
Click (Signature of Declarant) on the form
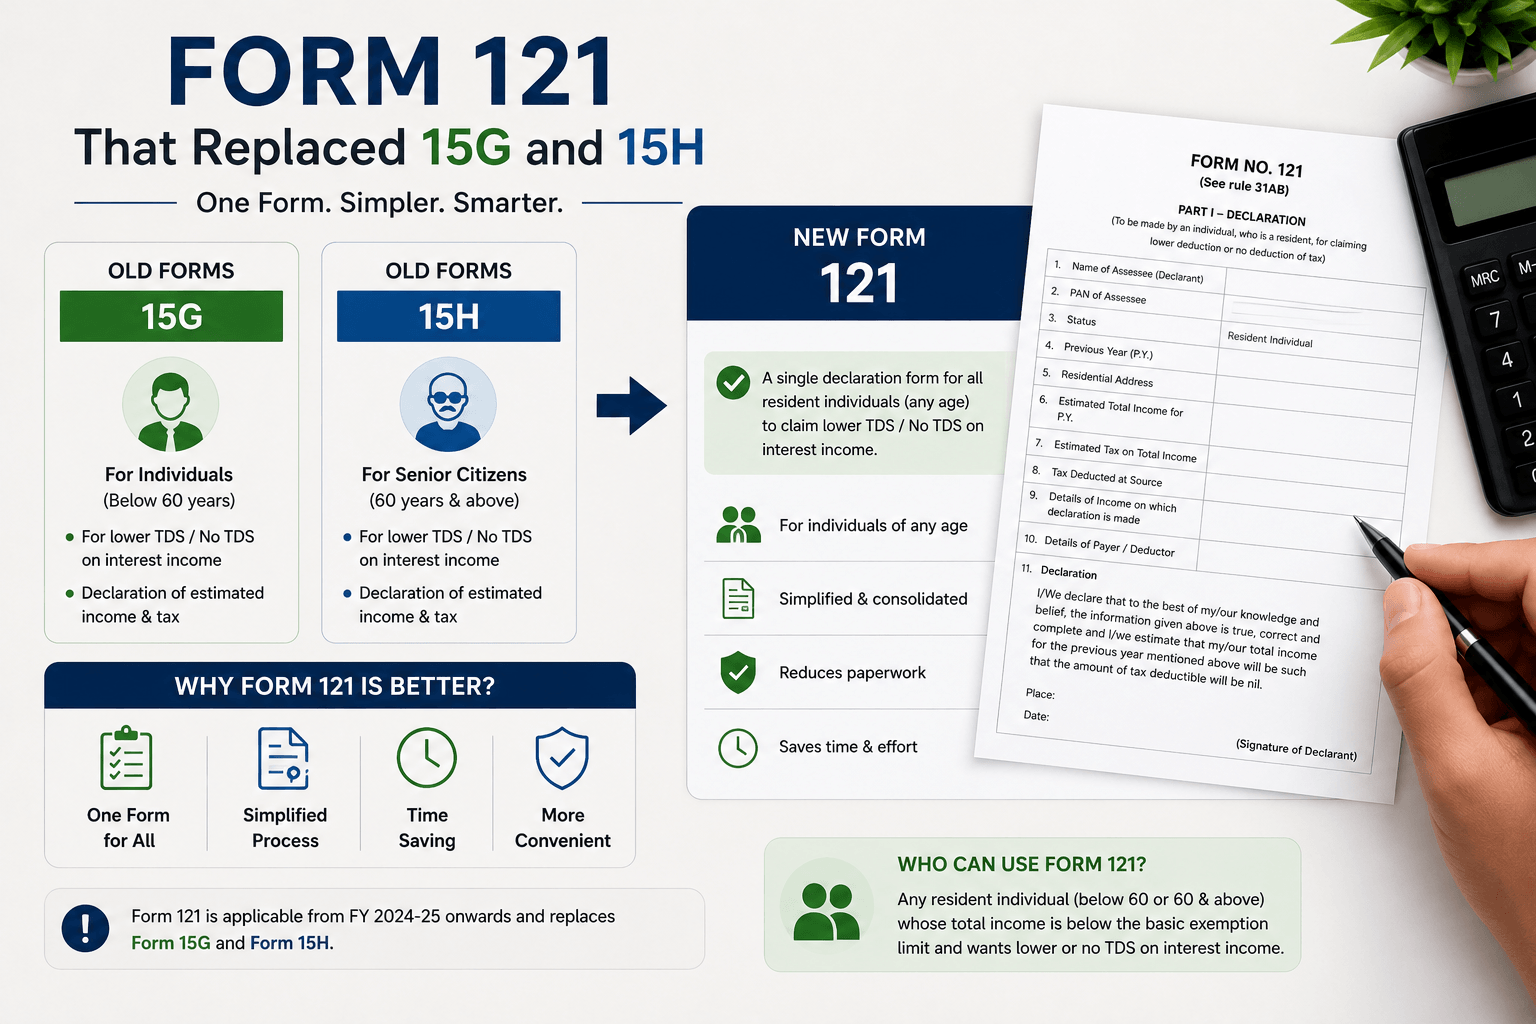(1296, 749)
